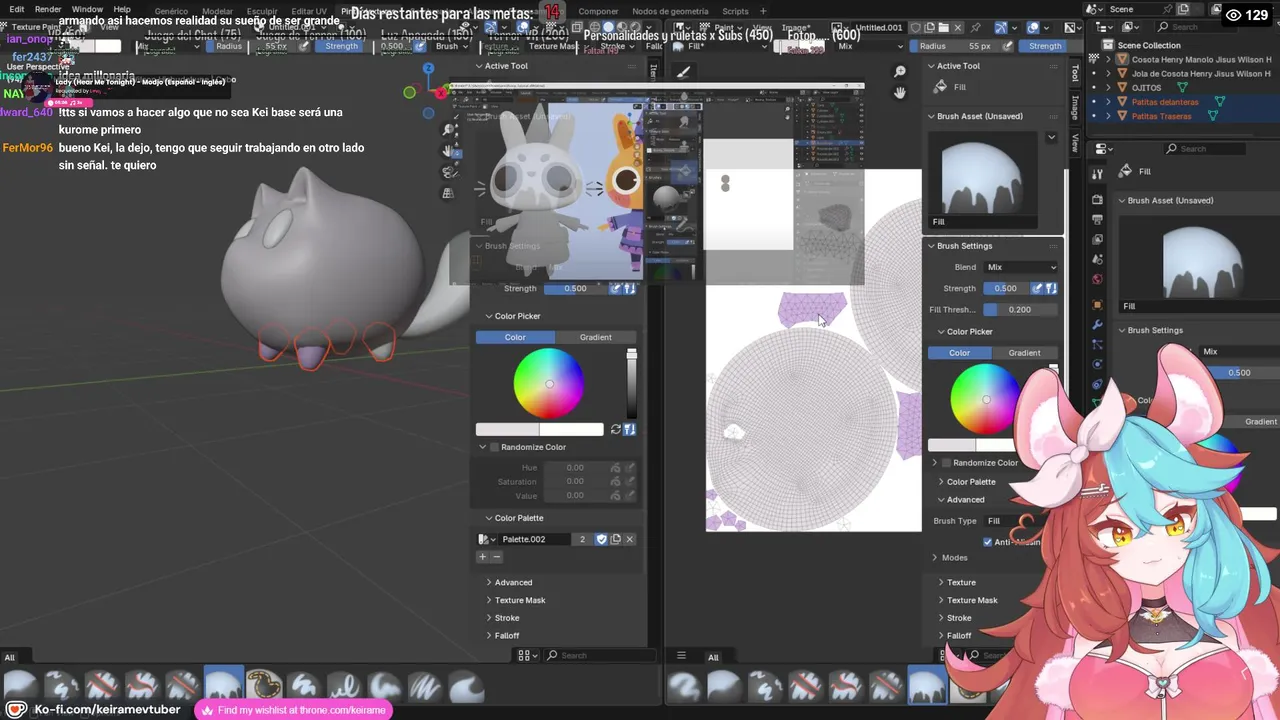This screenshot has height=720, width=1280.
Task: Click Zoom magnifier gizmo in image editor
Action: (x=900, y=72)
